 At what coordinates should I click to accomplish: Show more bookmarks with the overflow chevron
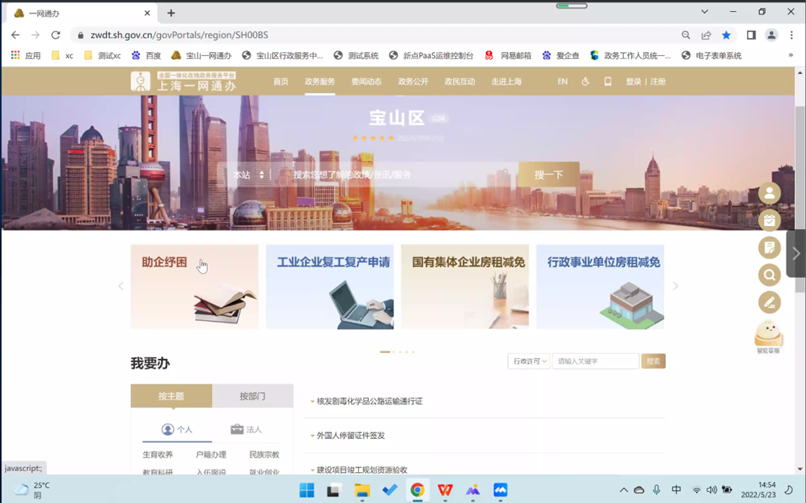point(791,55)
